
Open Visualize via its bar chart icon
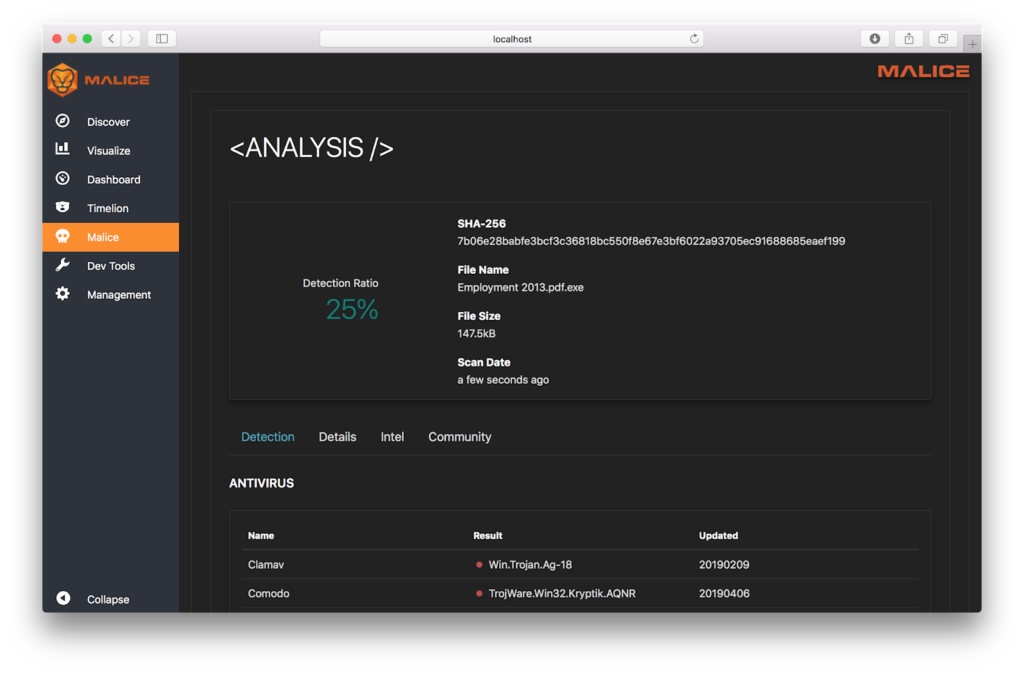(x=63, y=149)
